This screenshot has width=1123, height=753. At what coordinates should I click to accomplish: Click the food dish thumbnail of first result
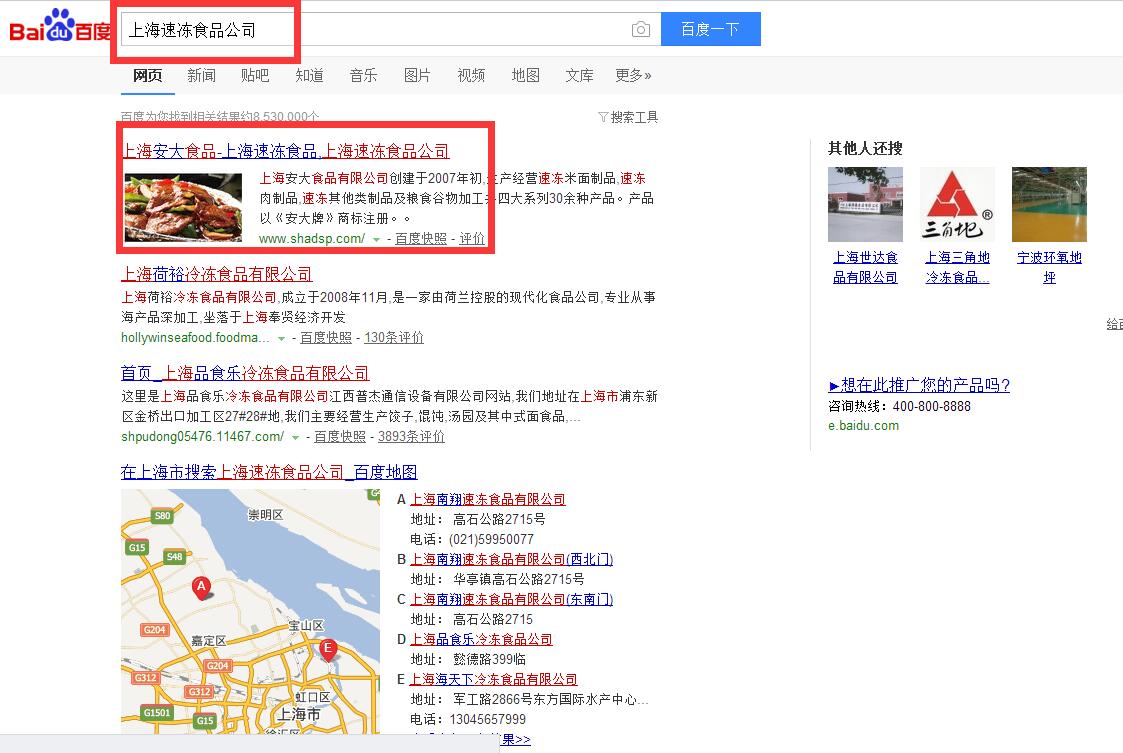pyautogui.click(x=183, y=207)
